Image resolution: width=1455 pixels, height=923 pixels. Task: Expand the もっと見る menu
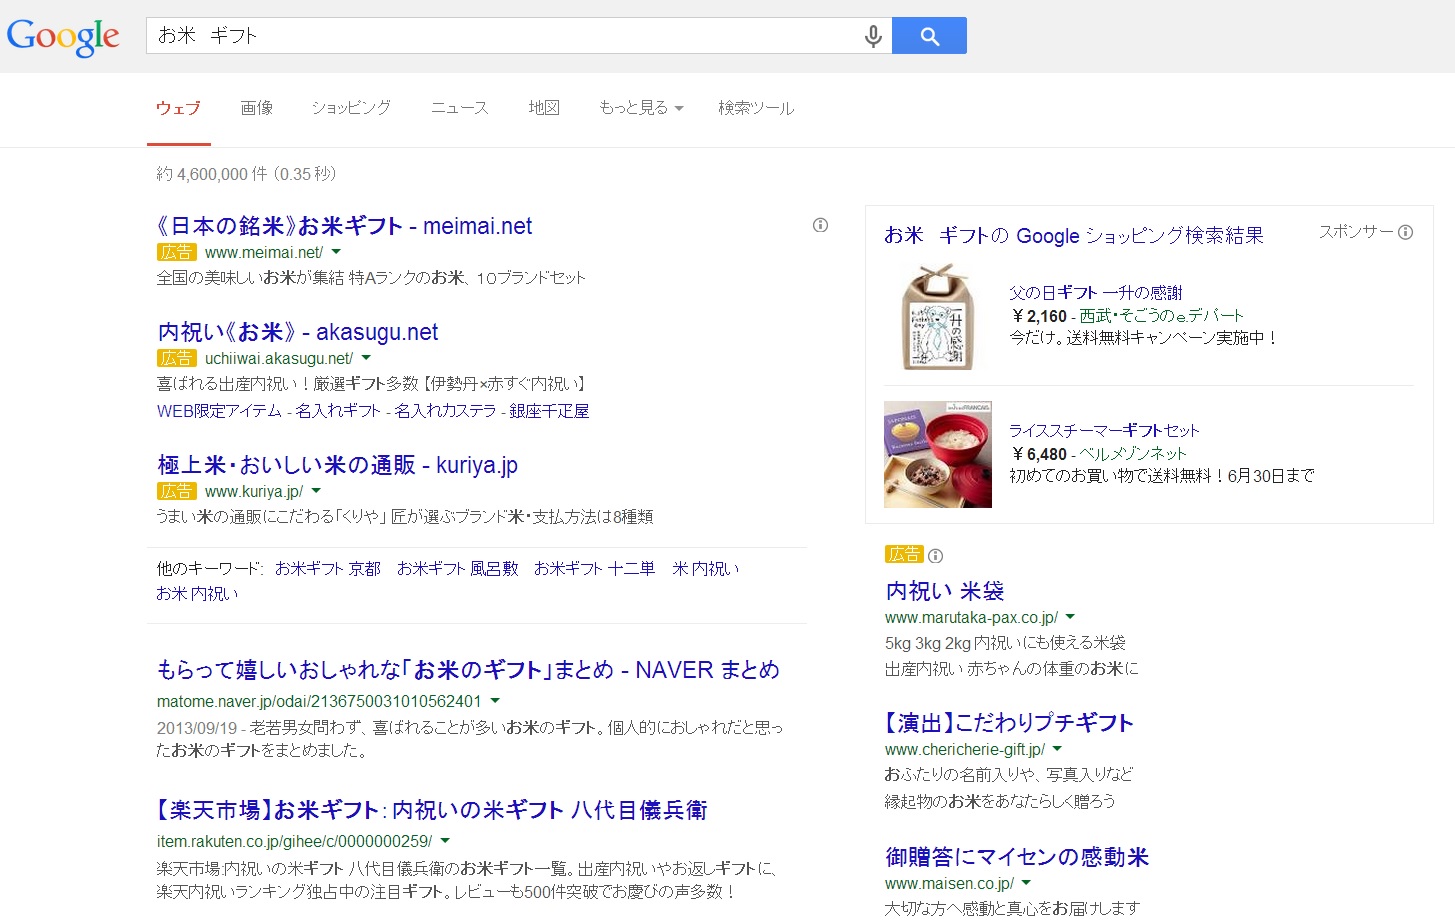[641, 108]
